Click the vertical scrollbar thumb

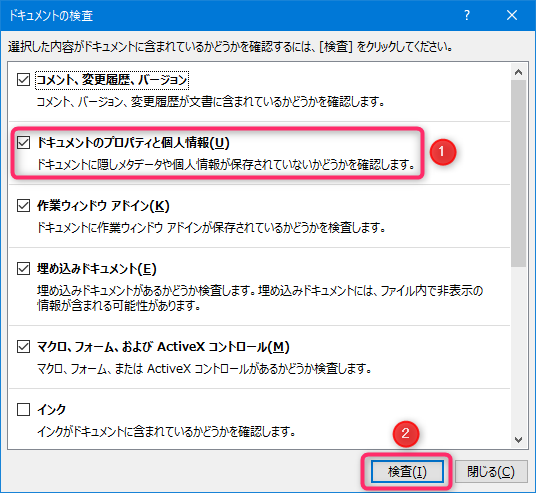(x=519, y=173)
